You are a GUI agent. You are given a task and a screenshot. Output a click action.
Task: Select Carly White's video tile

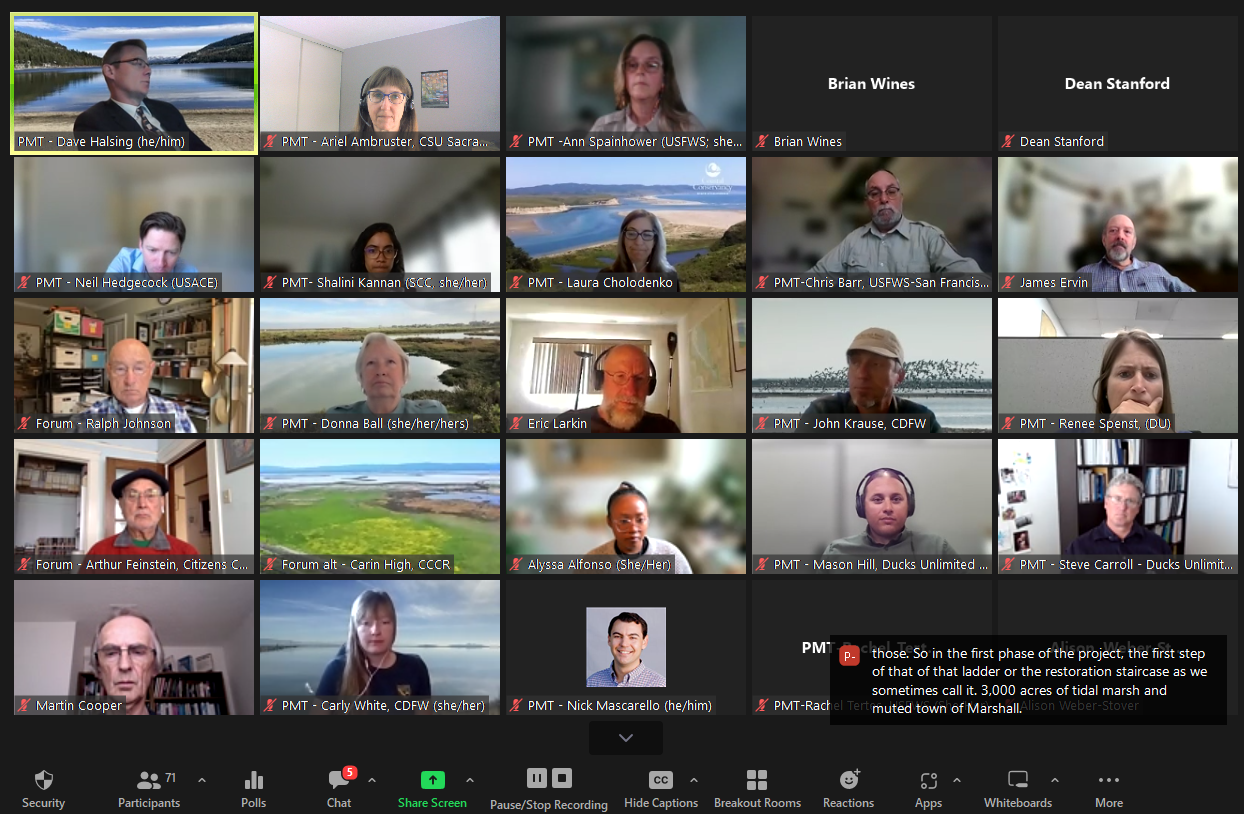[x=380, y=648]
